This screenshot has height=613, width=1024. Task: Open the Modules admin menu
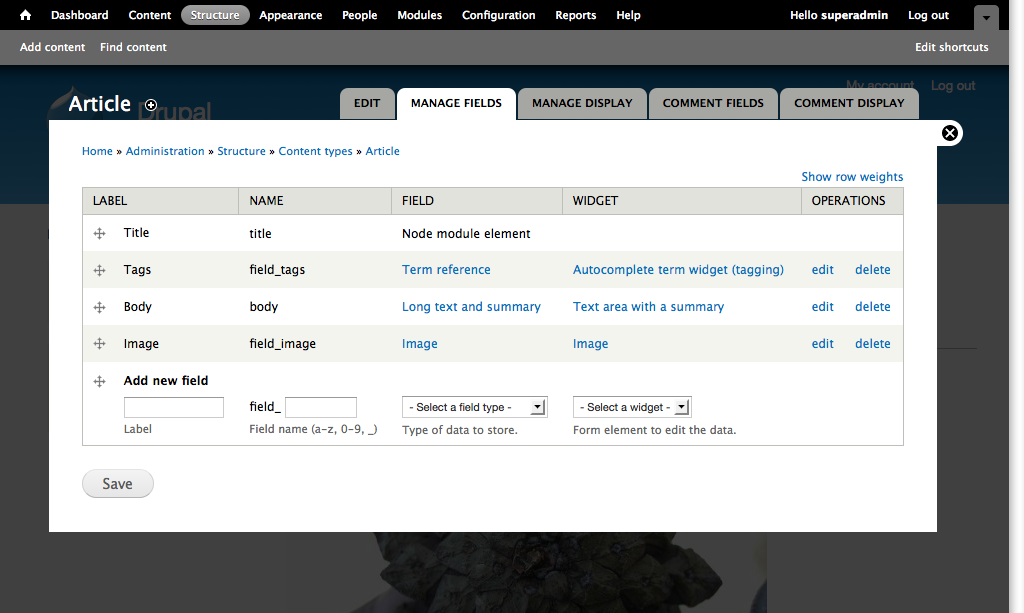click(419, 15)
